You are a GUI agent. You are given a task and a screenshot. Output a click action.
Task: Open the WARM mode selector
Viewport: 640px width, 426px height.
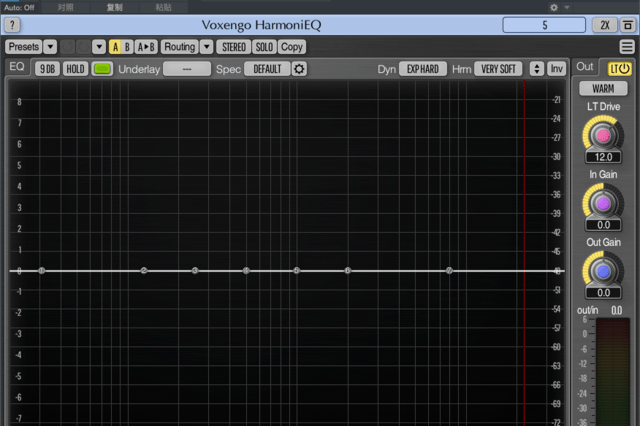pyautogui.click(x=603, y=89)
